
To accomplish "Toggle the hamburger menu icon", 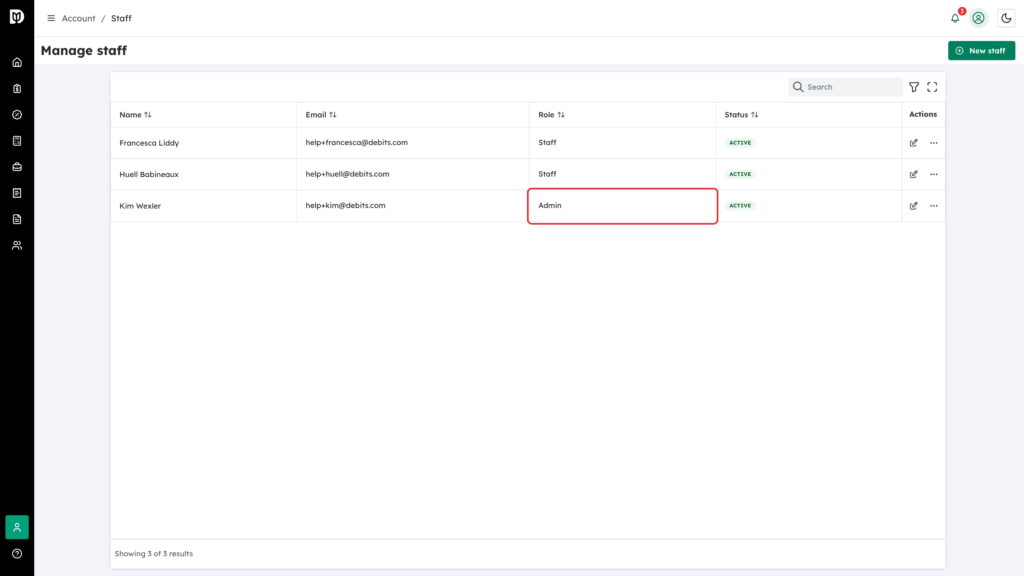I will 51,18.
